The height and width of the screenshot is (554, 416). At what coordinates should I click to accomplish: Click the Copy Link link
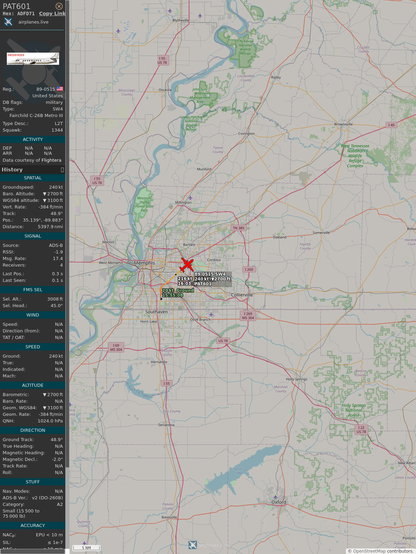coord(52,13)
